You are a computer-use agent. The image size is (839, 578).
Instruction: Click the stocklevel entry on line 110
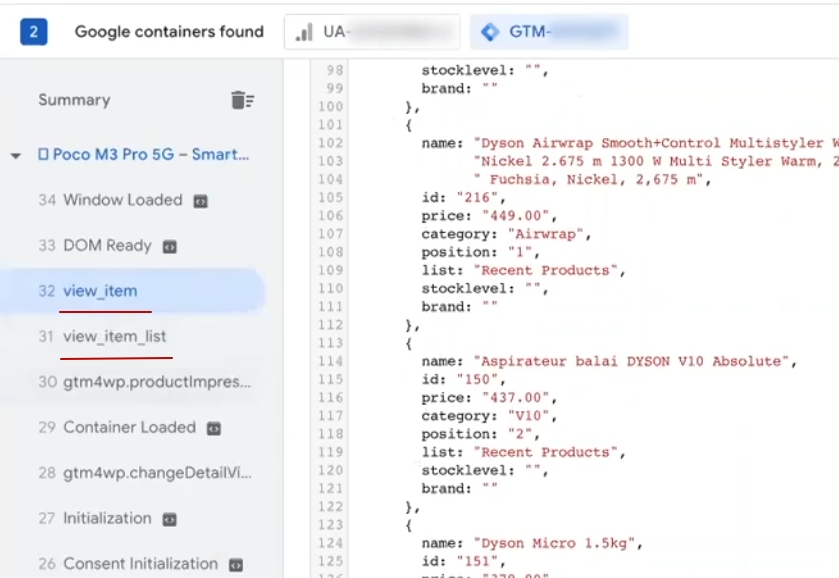pyautogui.click(x=485, y=289)
